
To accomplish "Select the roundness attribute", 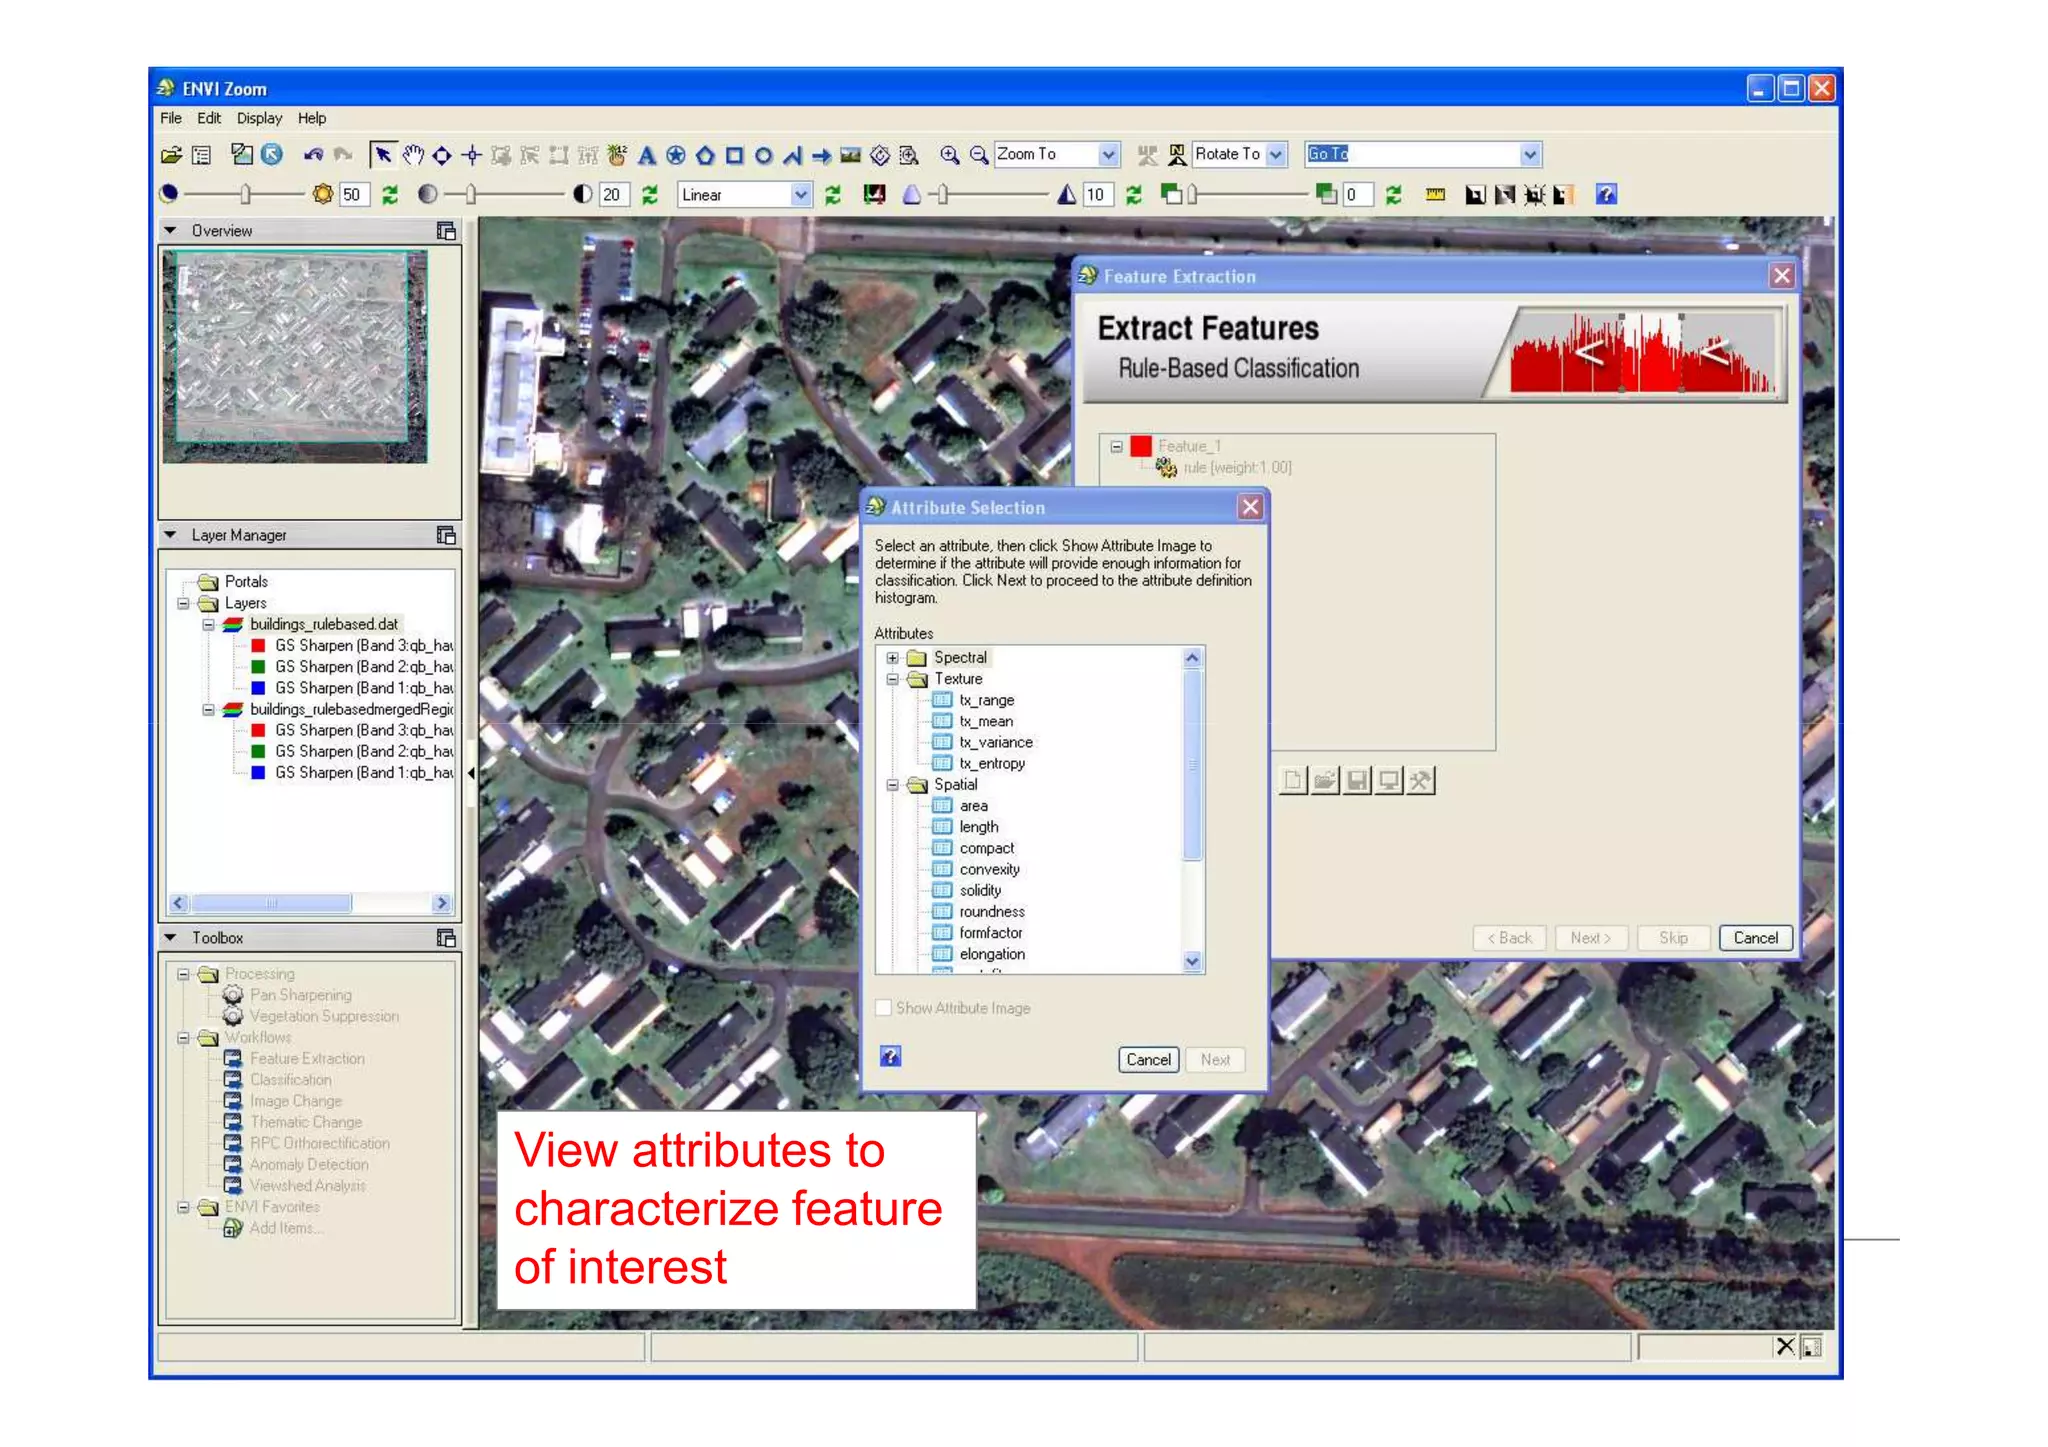I will pyautogui.click(x=991, y=912).
